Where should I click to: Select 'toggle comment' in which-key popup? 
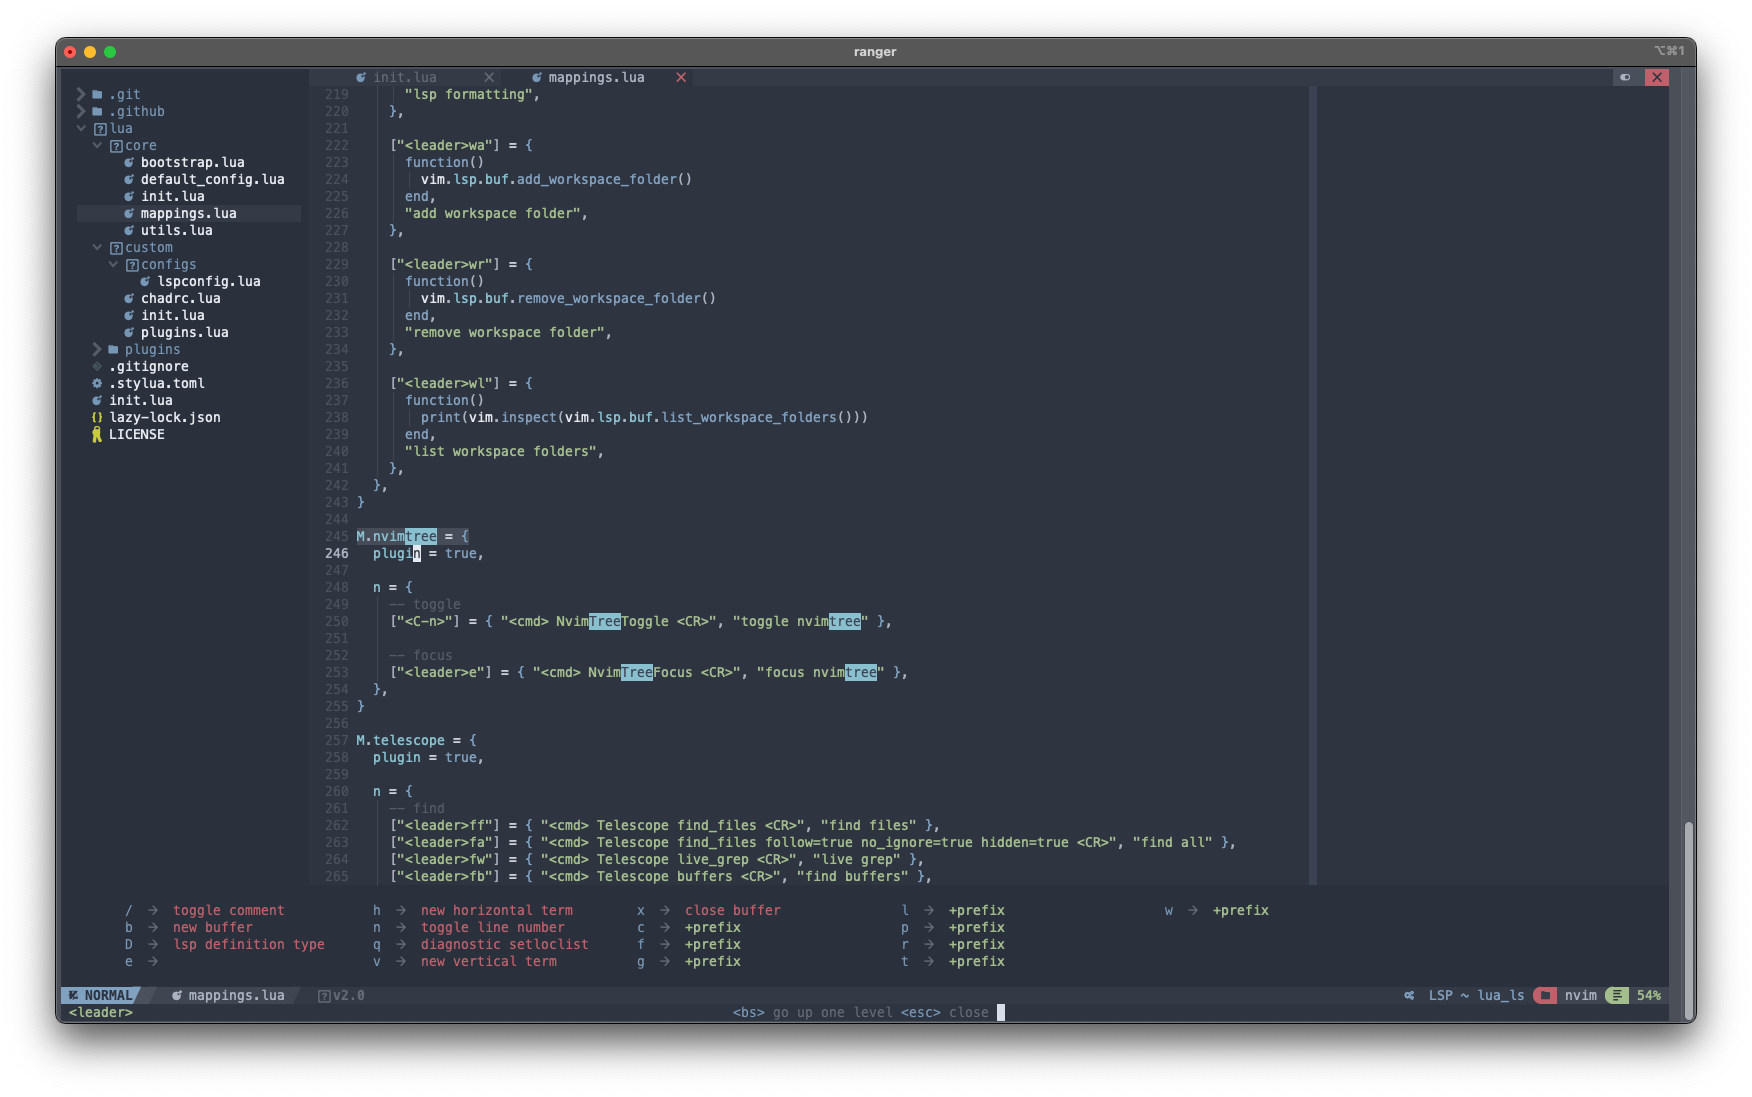pos(229,910)
